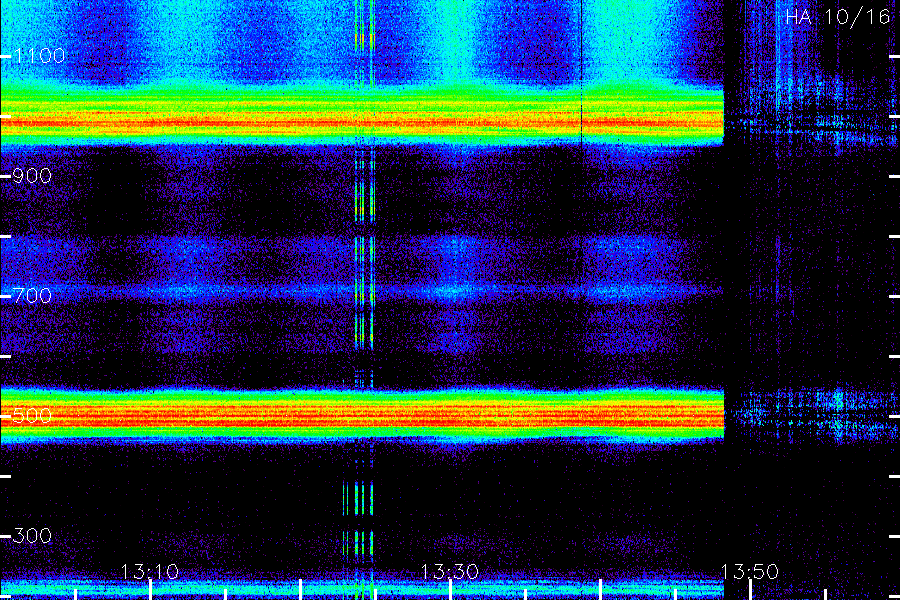Click the 900 frequency axis label

click(x=32, y=176)
